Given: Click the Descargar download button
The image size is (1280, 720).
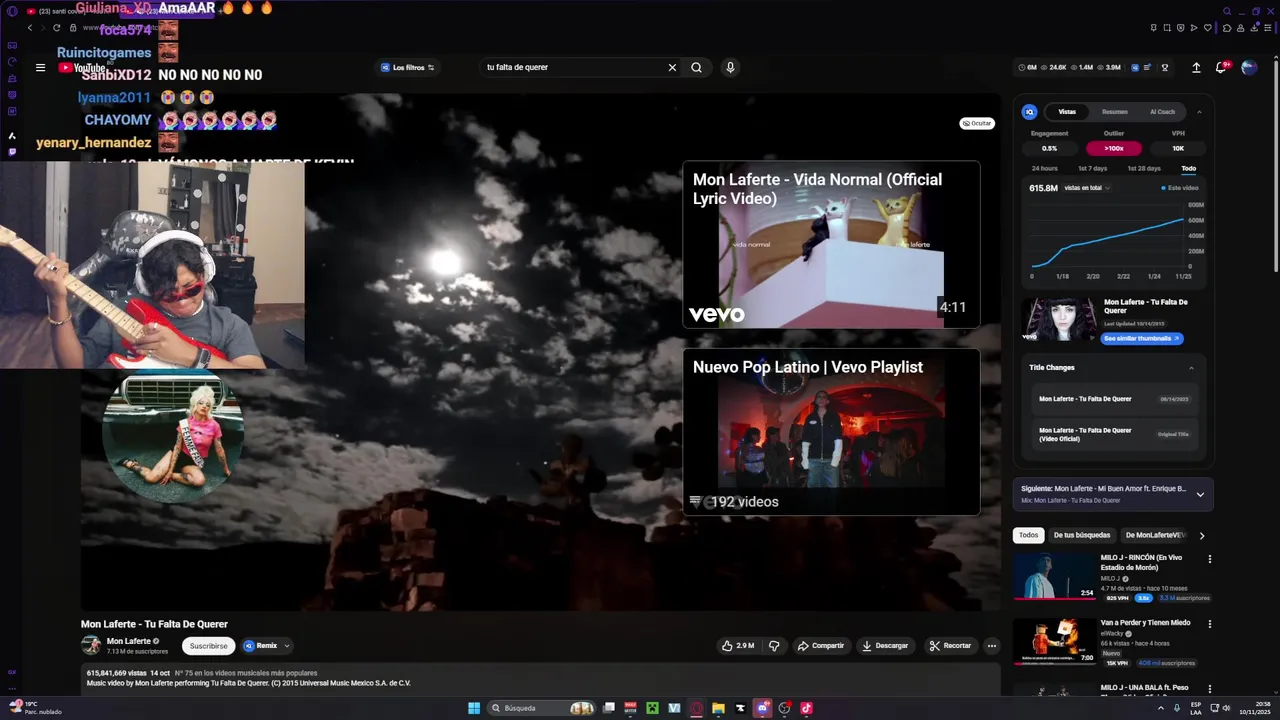Looking at the screenshot, I should pyautogui.click(x=886, y=646).
